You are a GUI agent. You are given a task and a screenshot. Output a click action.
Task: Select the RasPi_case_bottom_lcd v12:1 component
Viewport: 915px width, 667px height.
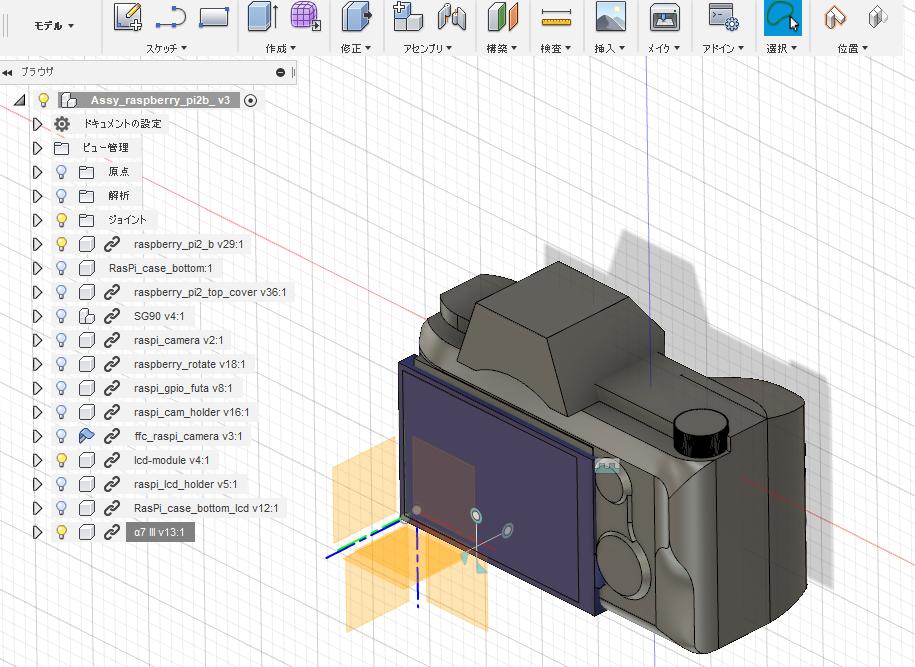click(206, 508)
